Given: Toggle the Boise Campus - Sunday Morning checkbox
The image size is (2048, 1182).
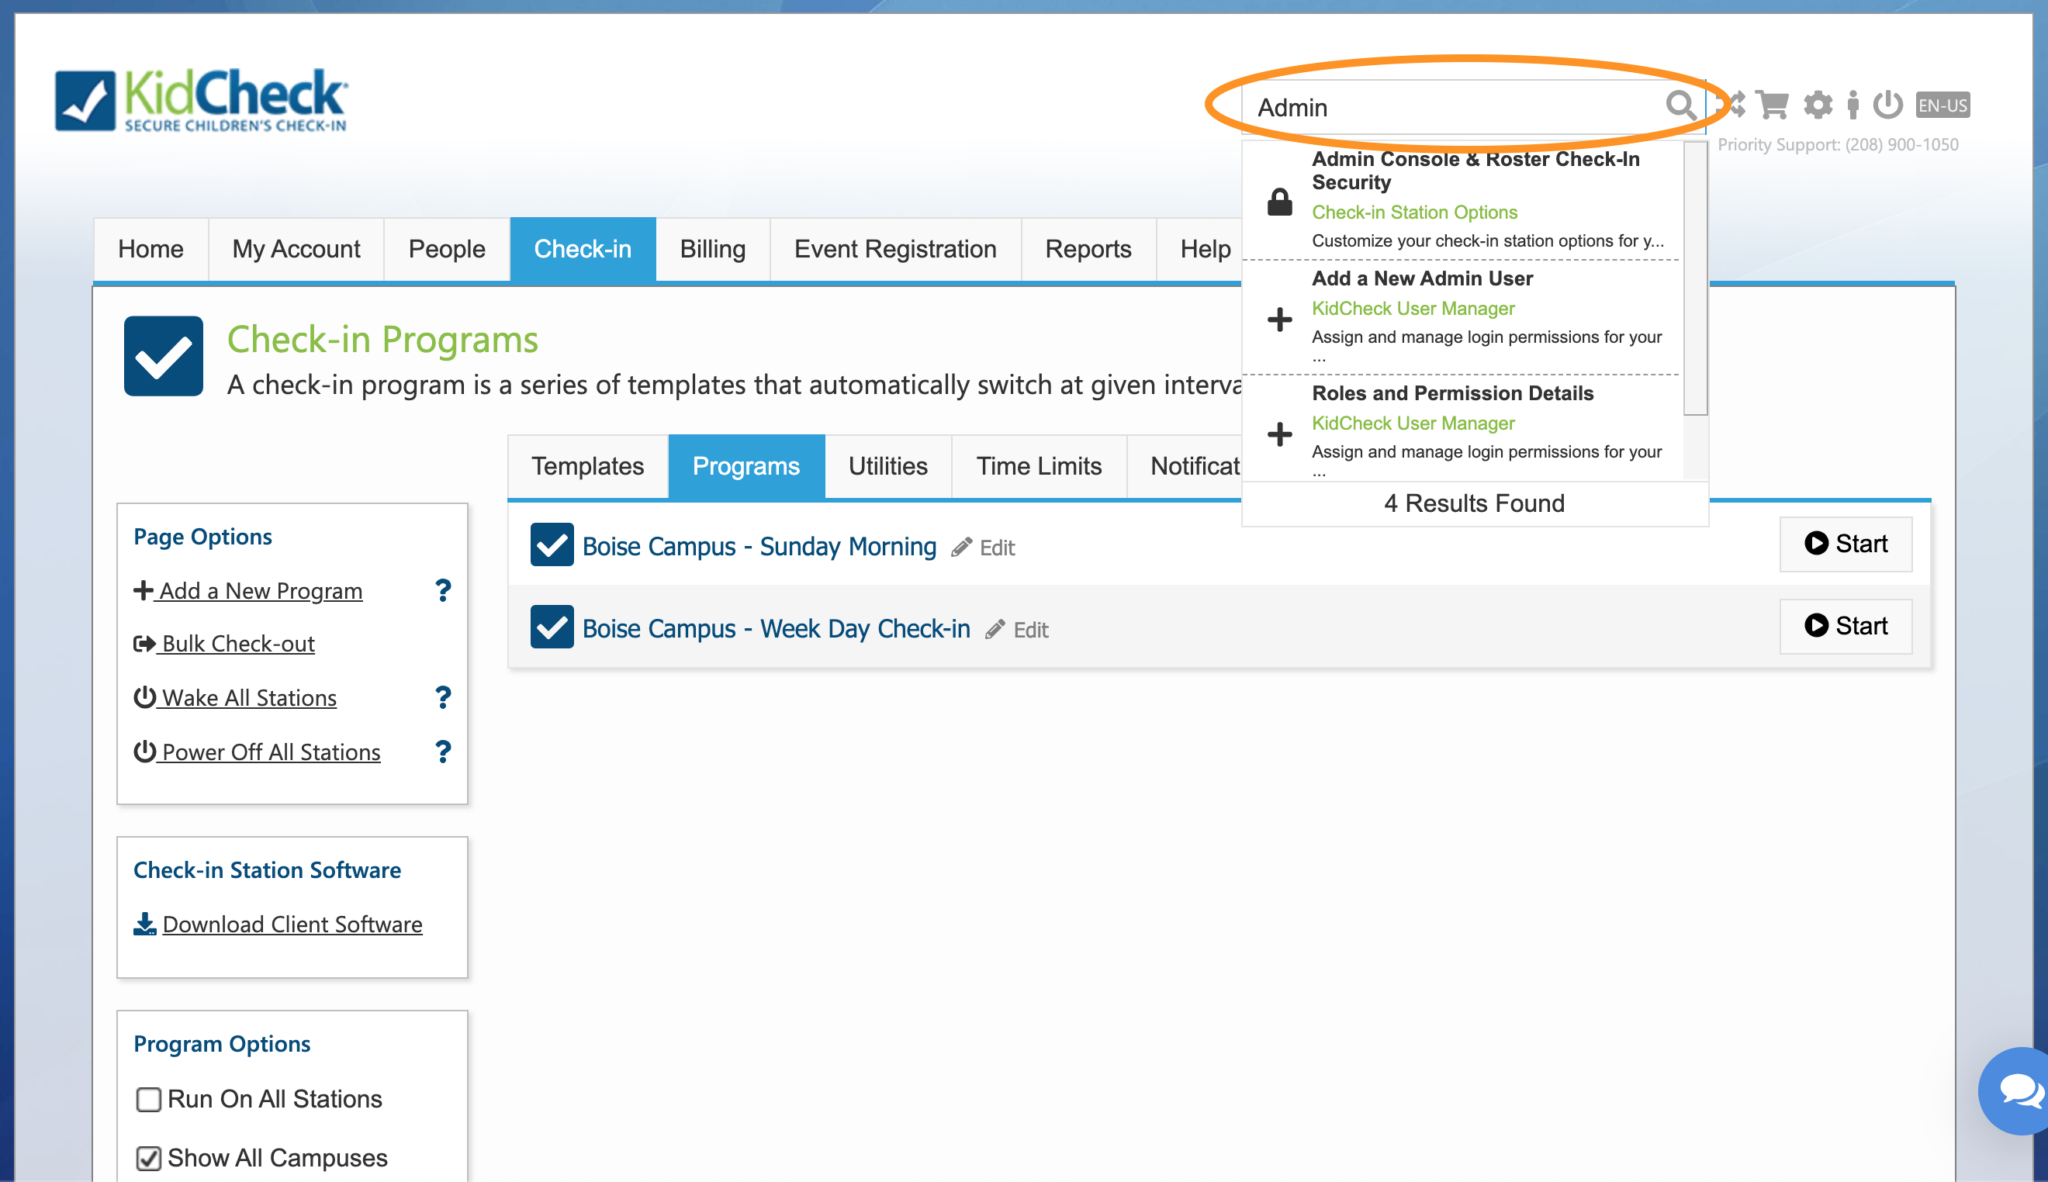Looking at the screenshot, I should 551,545.
